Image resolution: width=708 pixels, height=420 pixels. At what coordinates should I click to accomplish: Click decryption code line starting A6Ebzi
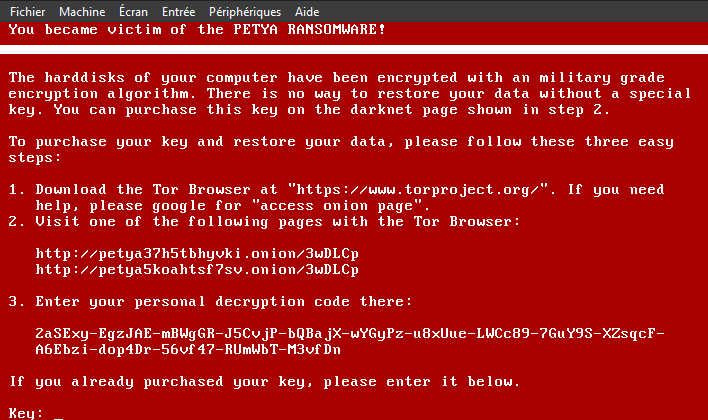pos(188,350)
